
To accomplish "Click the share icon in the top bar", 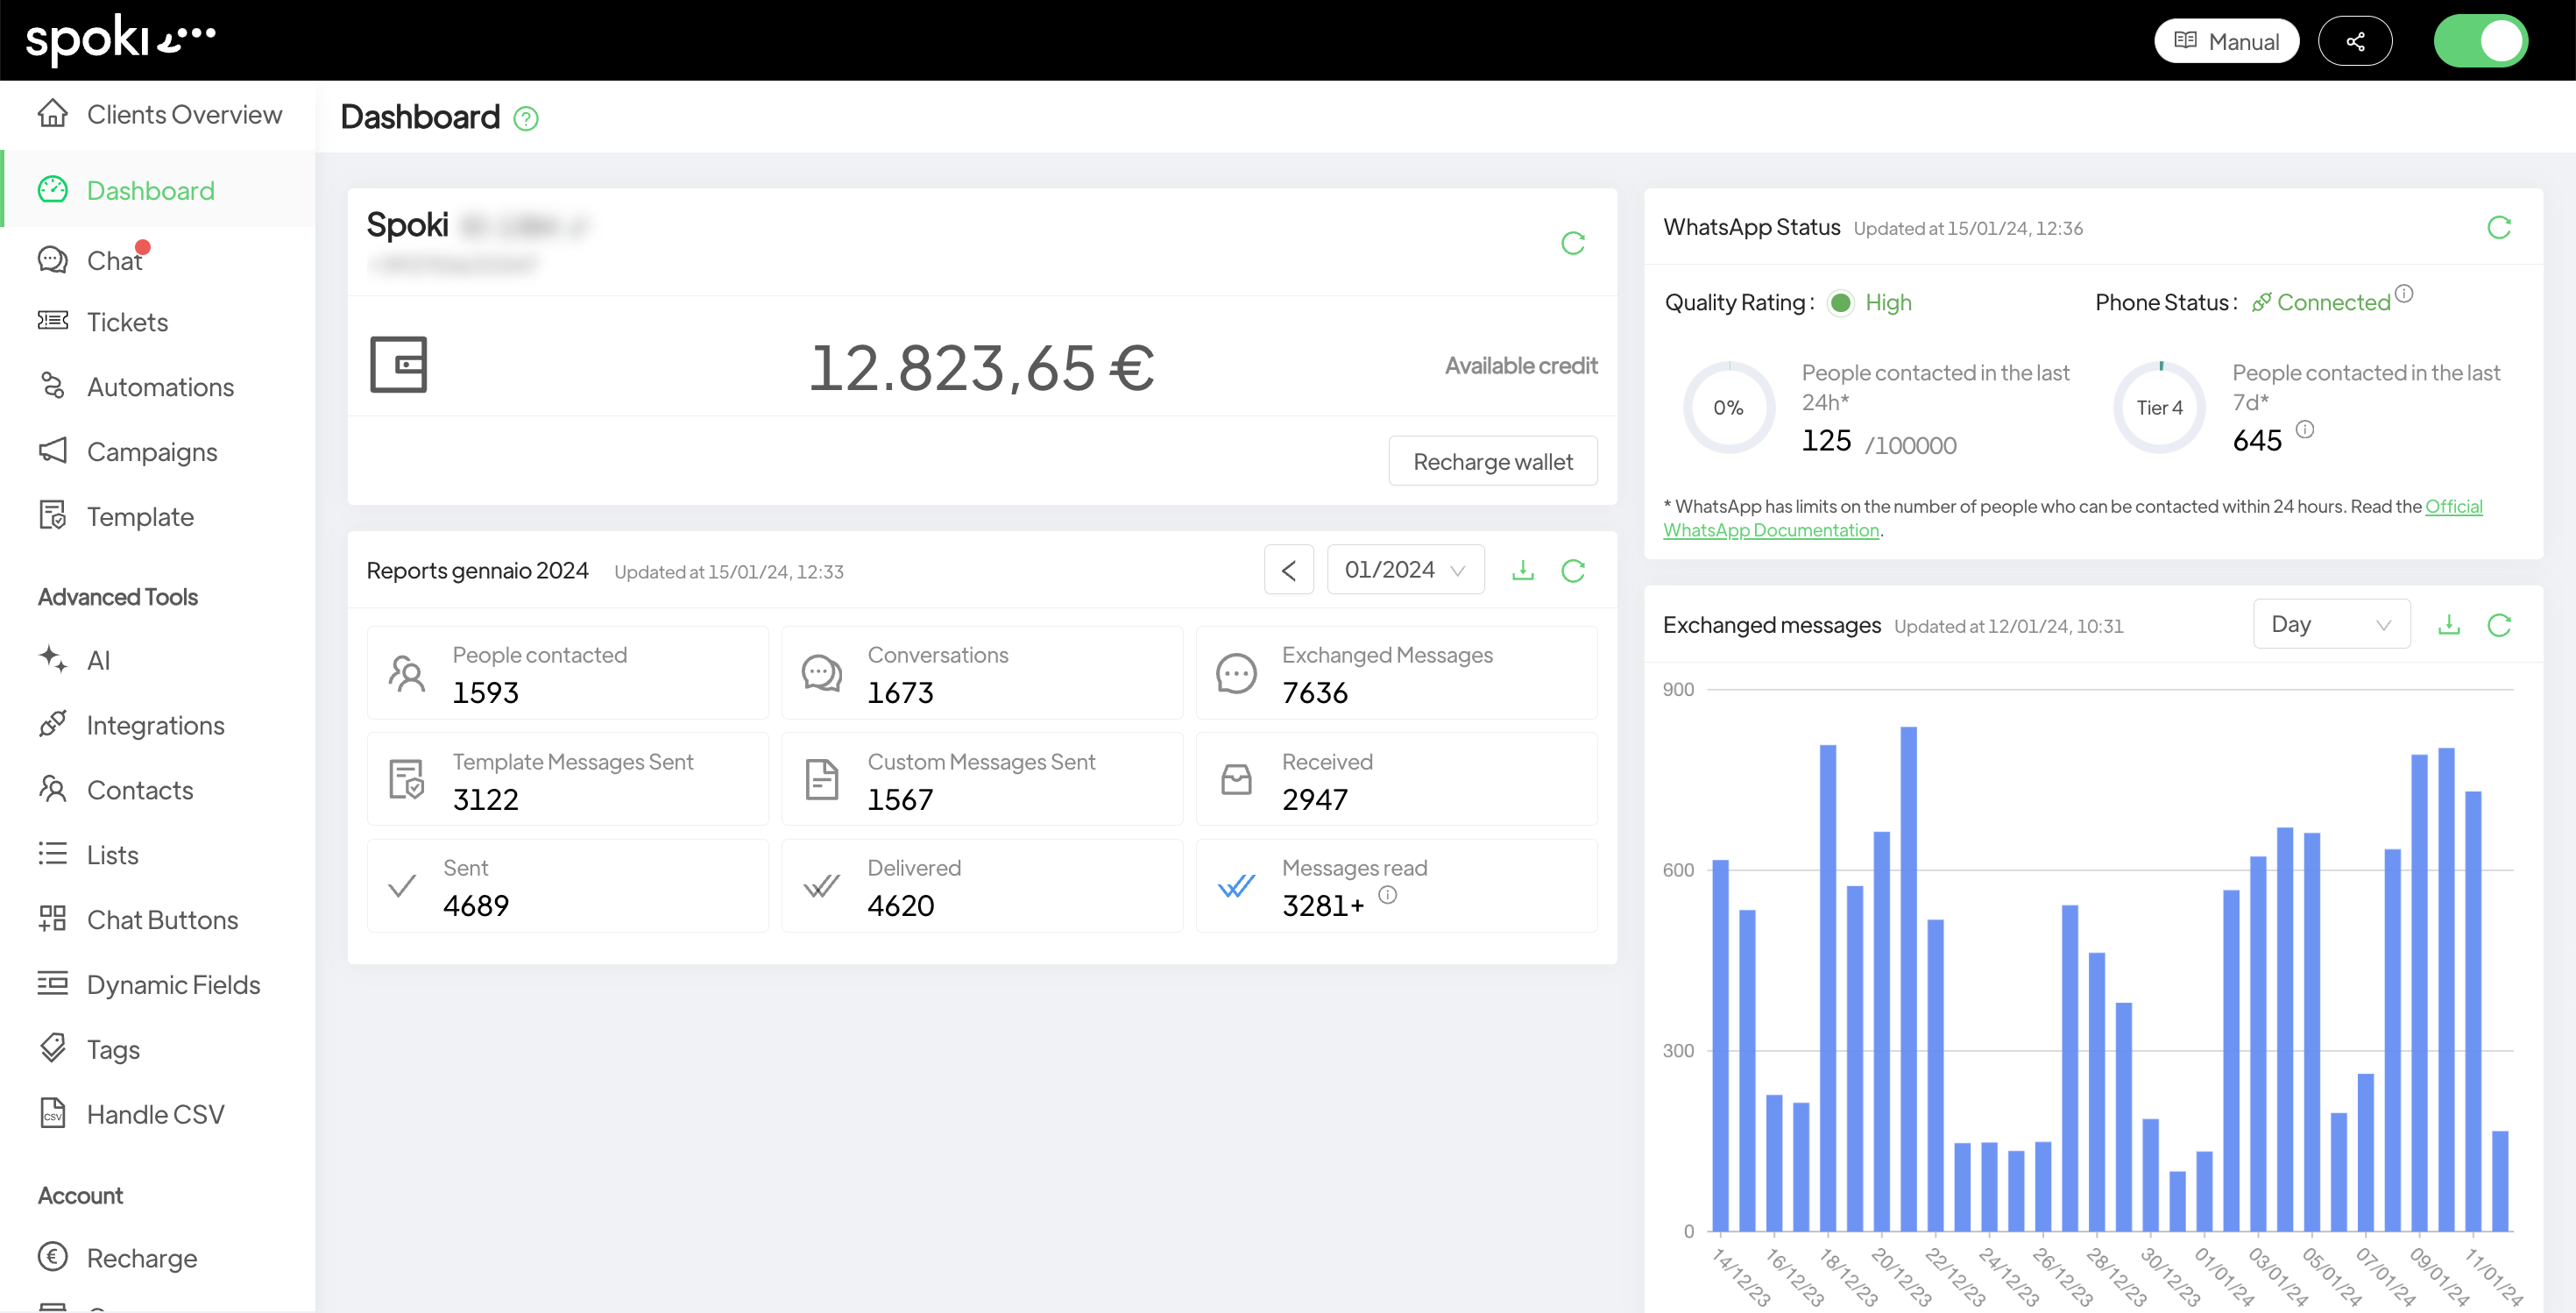I will click(x=2354, y=42).
